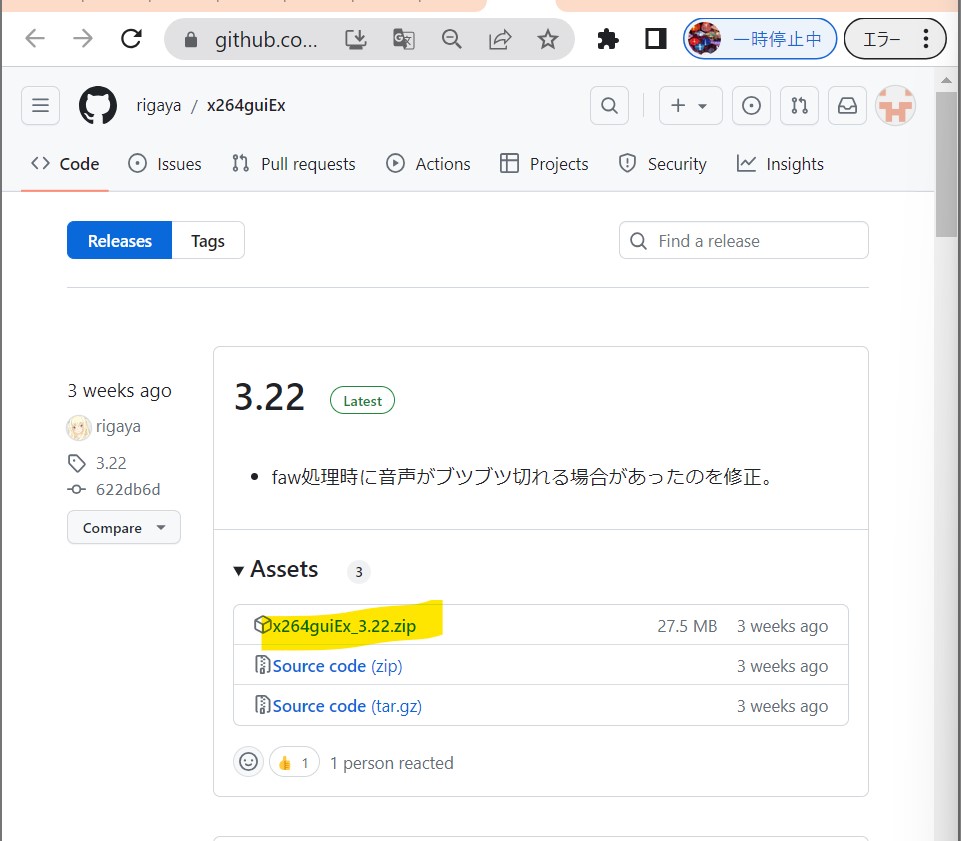Open the Compare dropdown

[124, 527]
